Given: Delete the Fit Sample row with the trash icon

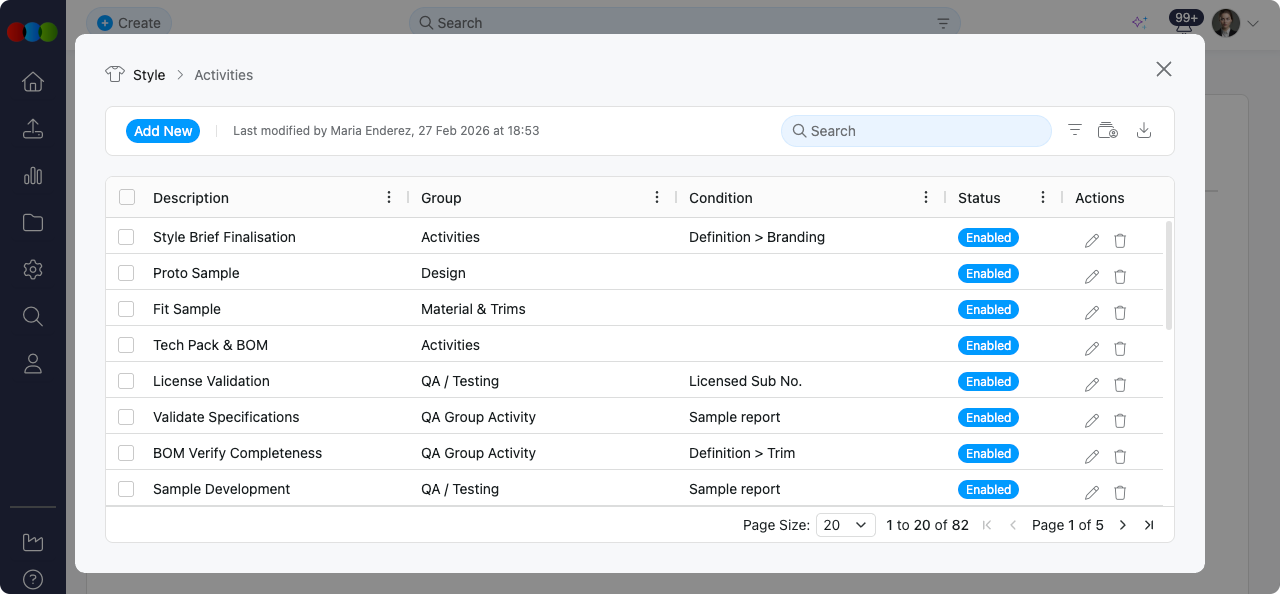Looking at the screenshot, I should click(x=1120, y=312).
